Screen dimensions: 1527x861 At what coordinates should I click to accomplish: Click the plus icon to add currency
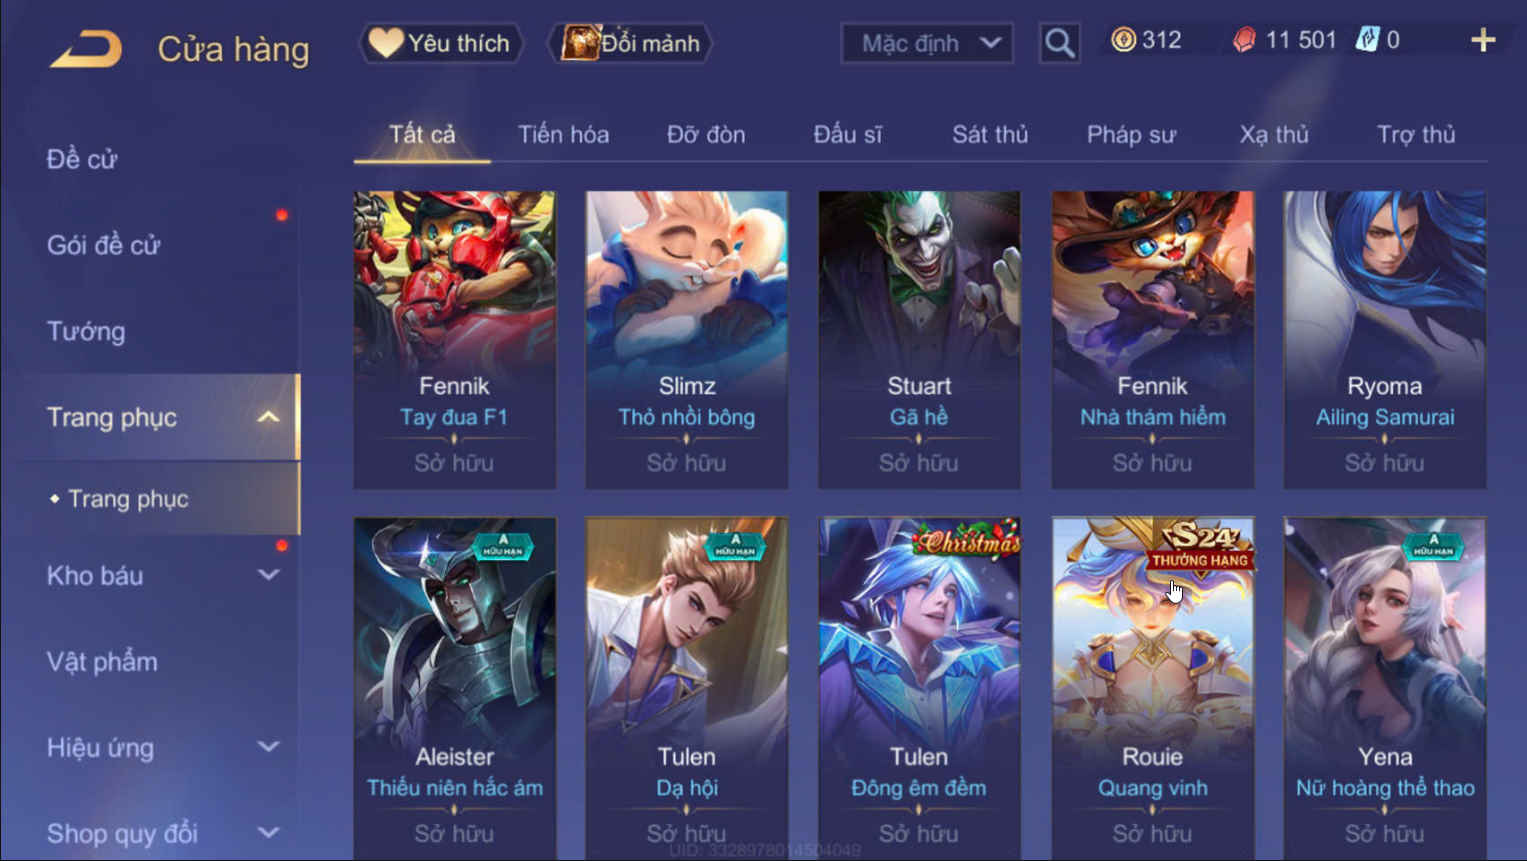click(1483, 40)
